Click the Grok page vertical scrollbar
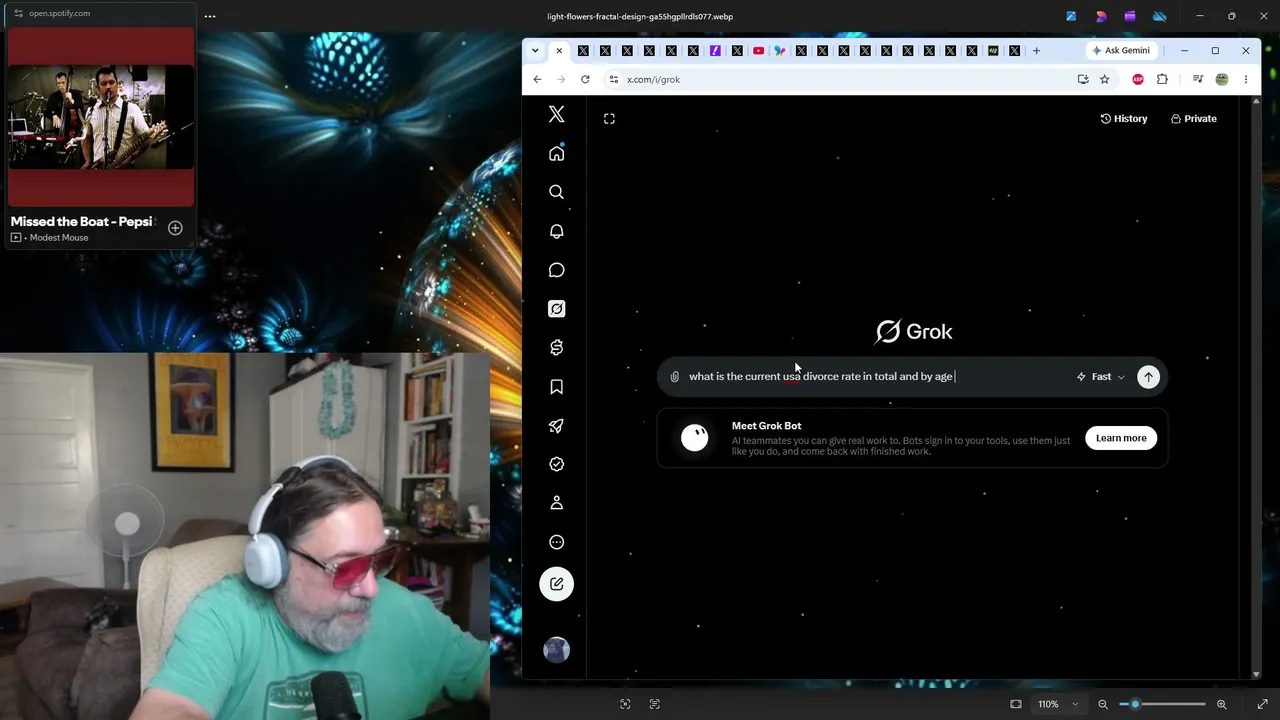This screenshot has height=720, width=1280. (1256, 388)
